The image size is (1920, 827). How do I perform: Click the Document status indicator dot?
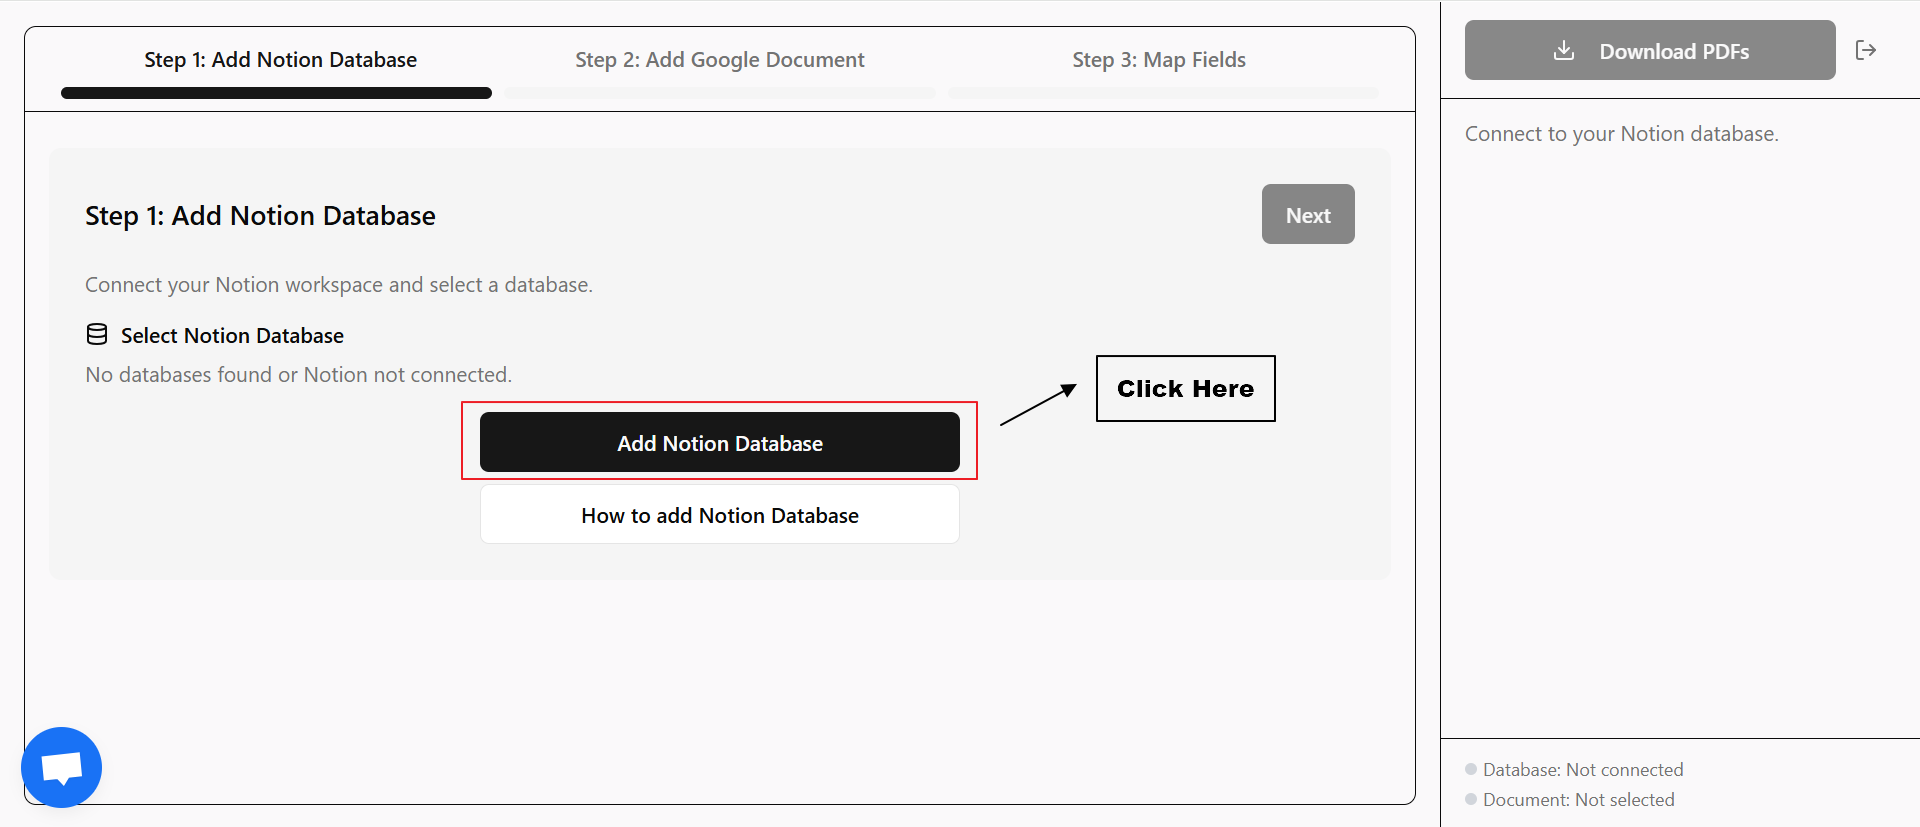(x=1471, y=799)
